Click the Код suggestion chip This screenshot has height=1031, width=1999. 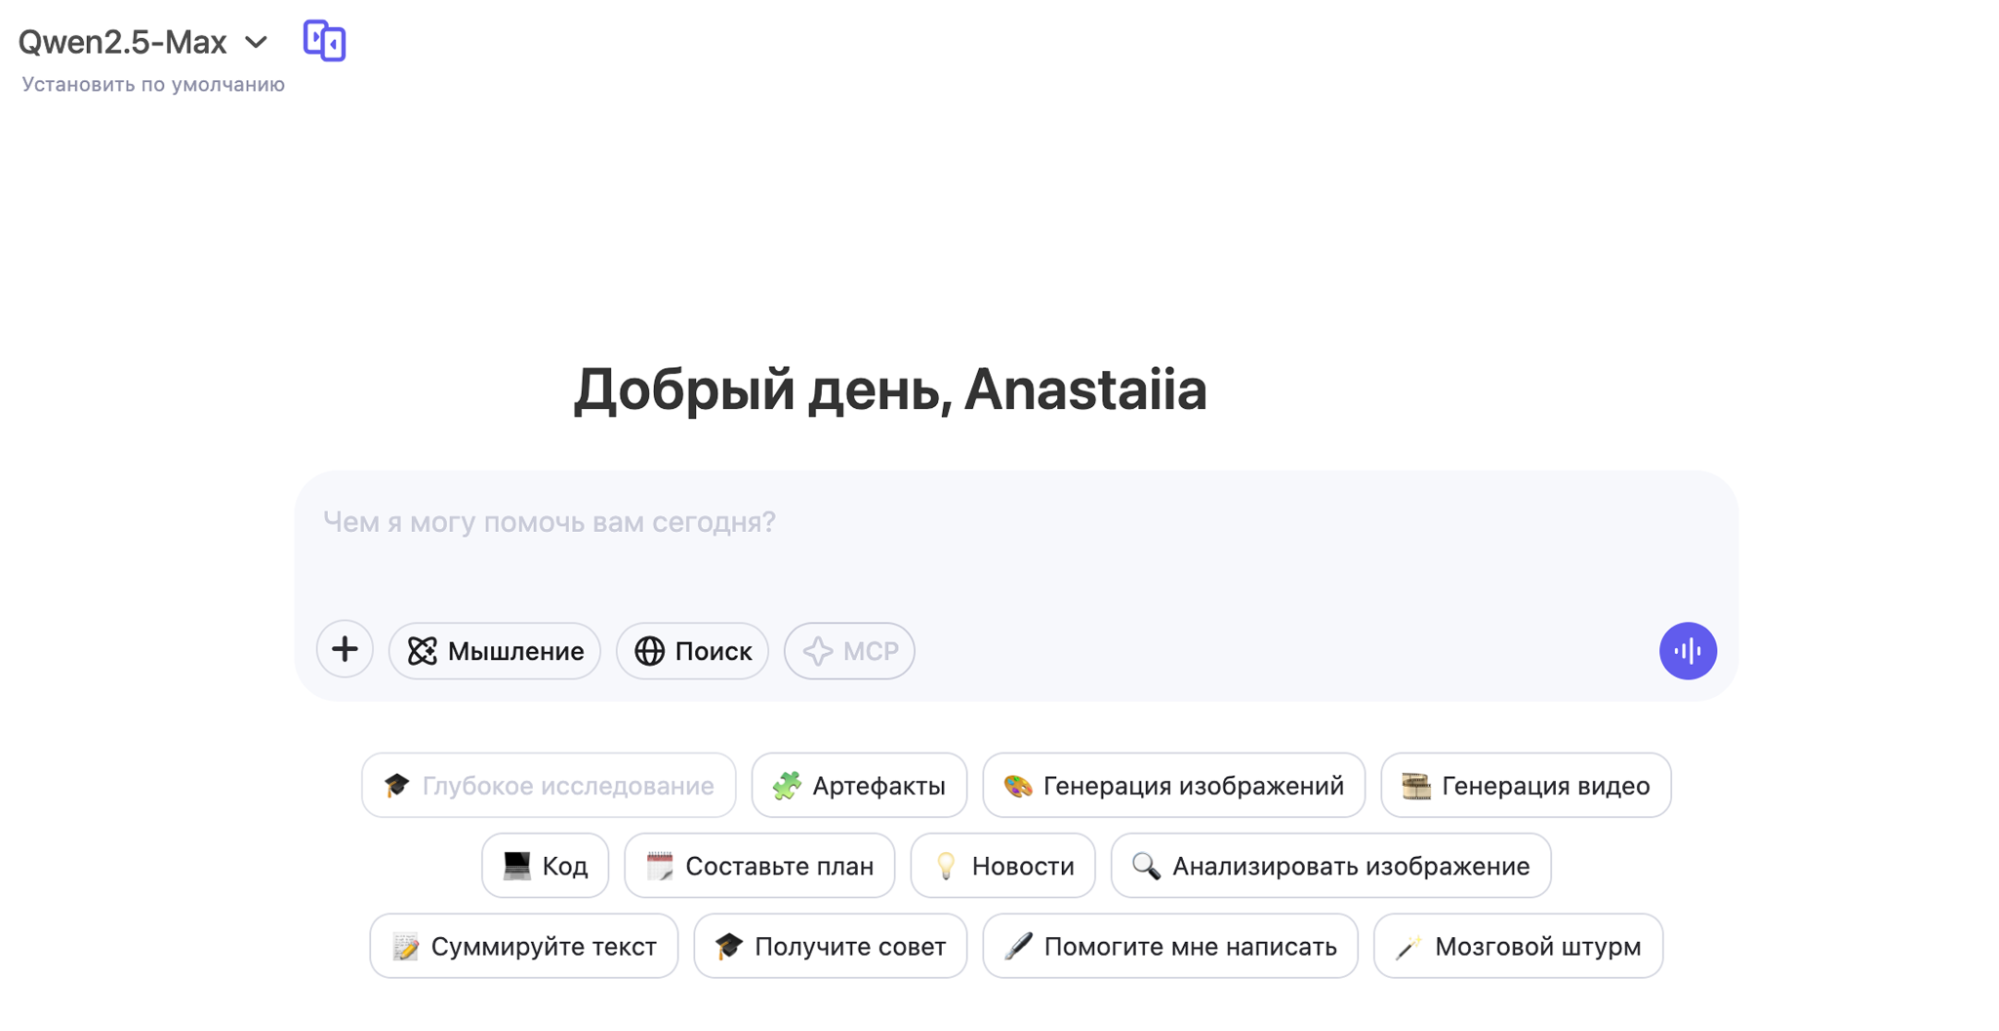[x=545, y=866]
